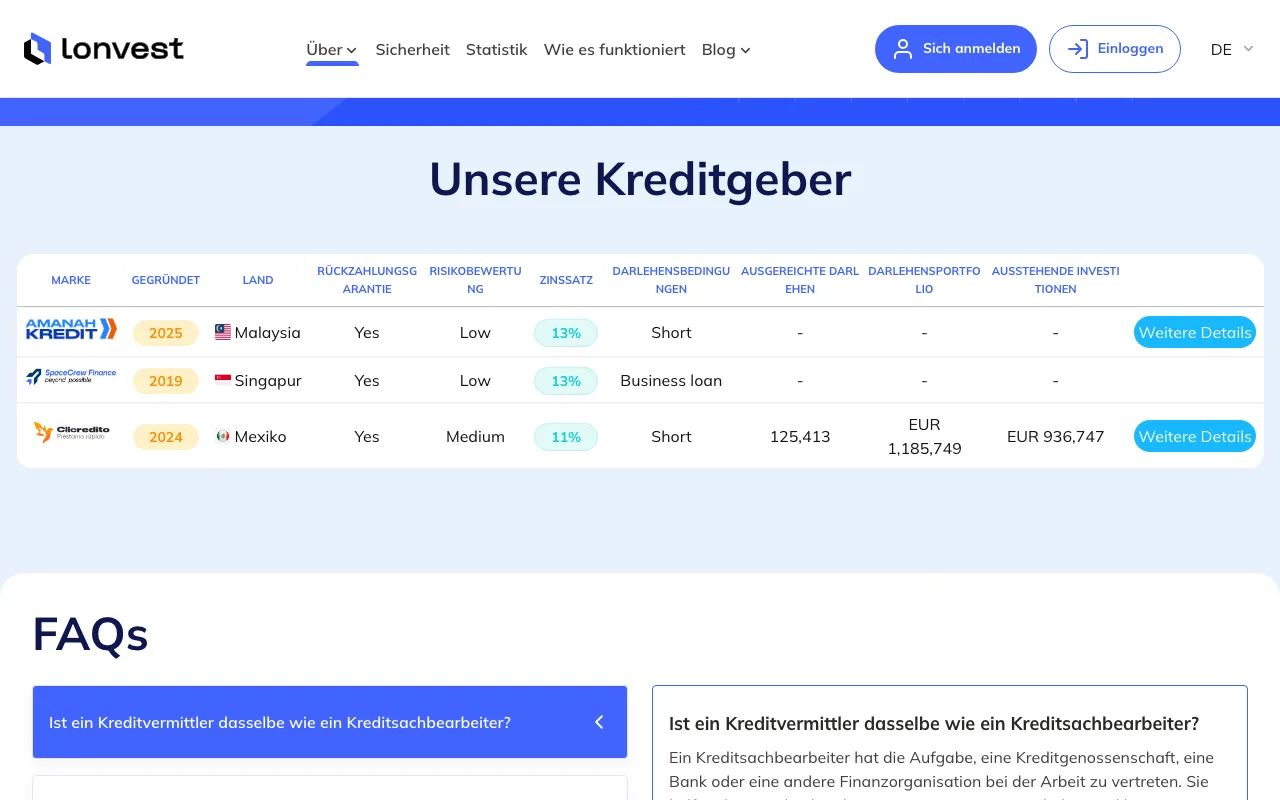The width and height of the screenshot is (1280, 800).
Task: Click the Mexico flag icon
Action: (x=223, y=436)
